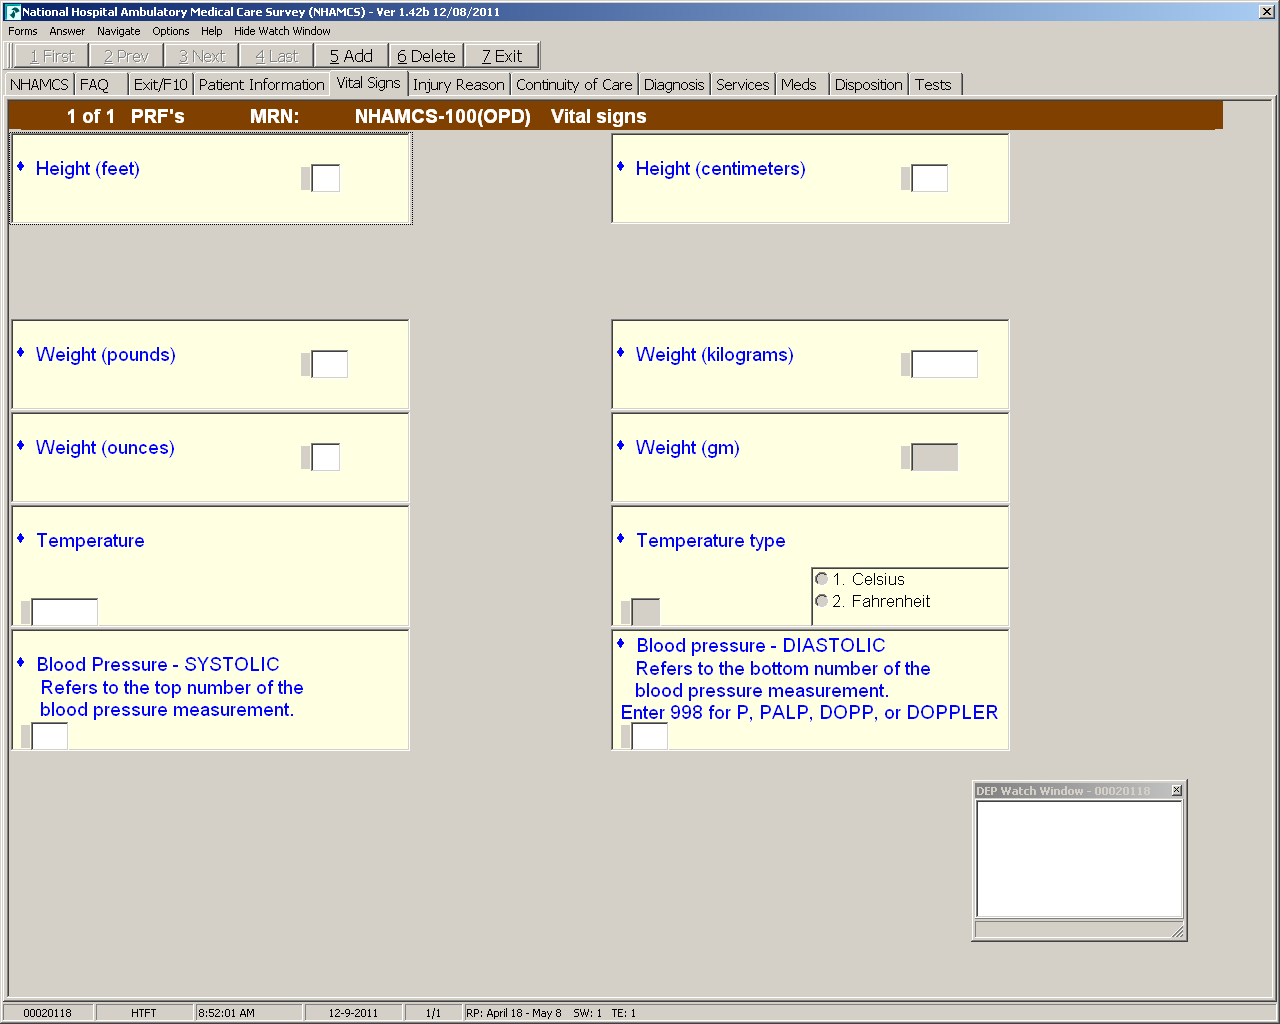Click the 5 Add toolbar button
The width and height of the screenshot is (1280, 1024).
coord(351,56)
